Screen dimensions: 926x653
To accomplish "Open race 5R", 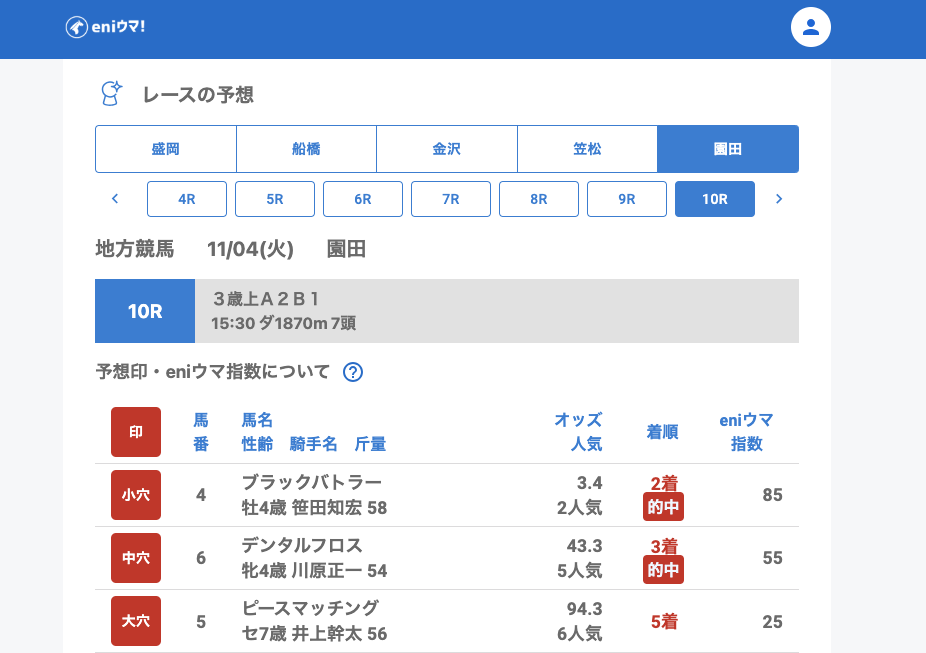I will 275,199.
